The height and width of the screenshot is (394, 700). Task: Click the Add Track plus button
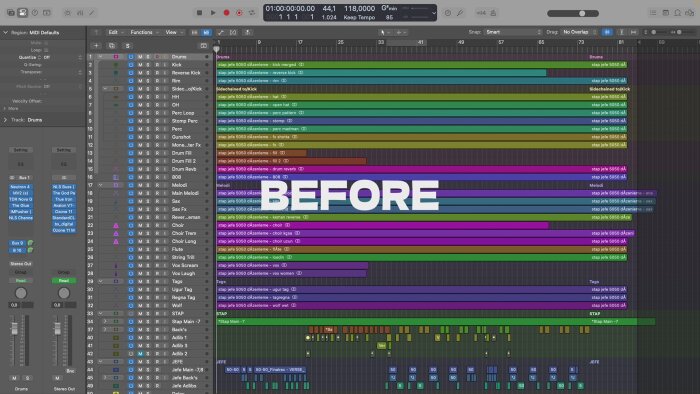96,46
